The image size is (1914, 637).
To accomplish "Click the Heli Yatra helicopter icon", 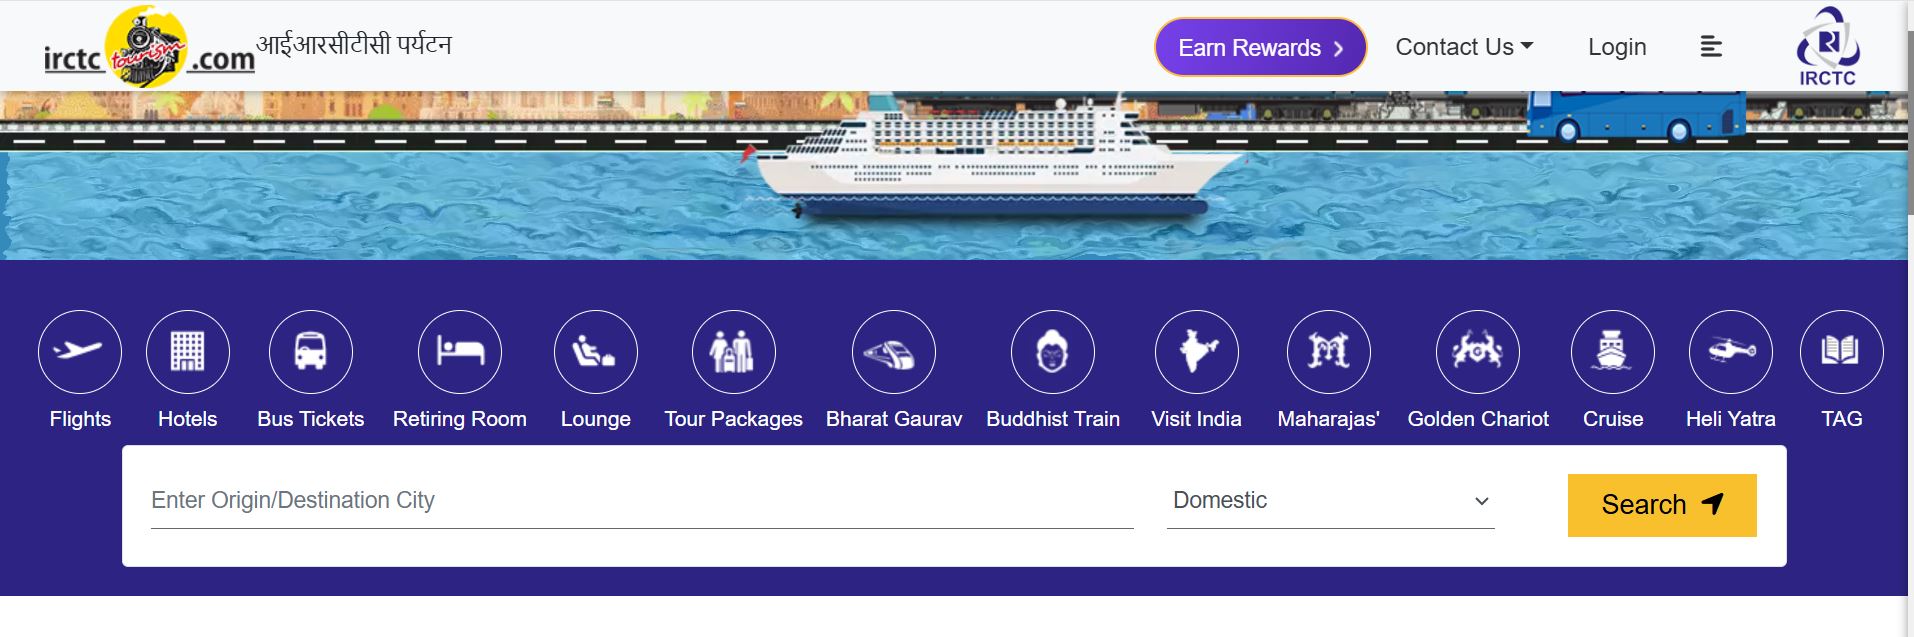I will pyautogui.click(x=1731, y=352).
